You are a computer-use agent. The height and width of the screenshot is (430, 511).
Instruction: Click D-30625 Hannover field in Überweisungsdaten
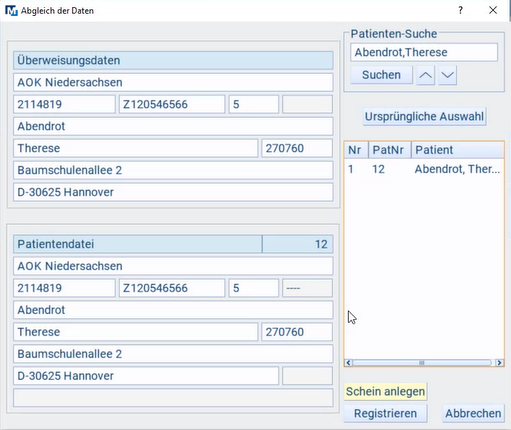[x=173, y=192]
